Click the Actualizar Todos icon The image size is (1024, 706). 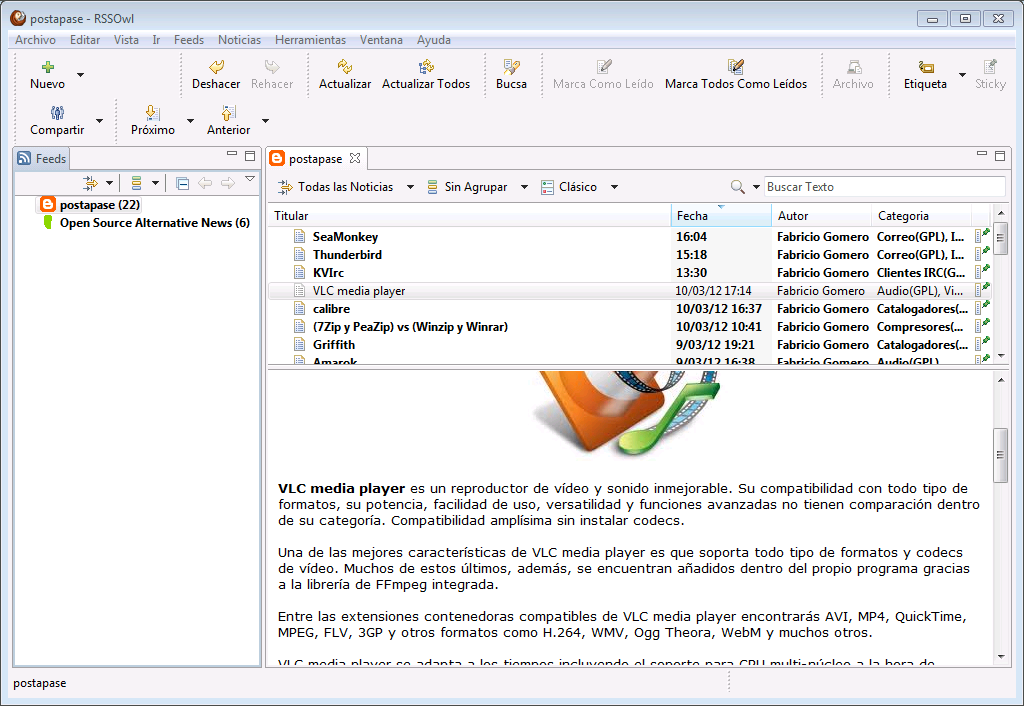(426, 67)
